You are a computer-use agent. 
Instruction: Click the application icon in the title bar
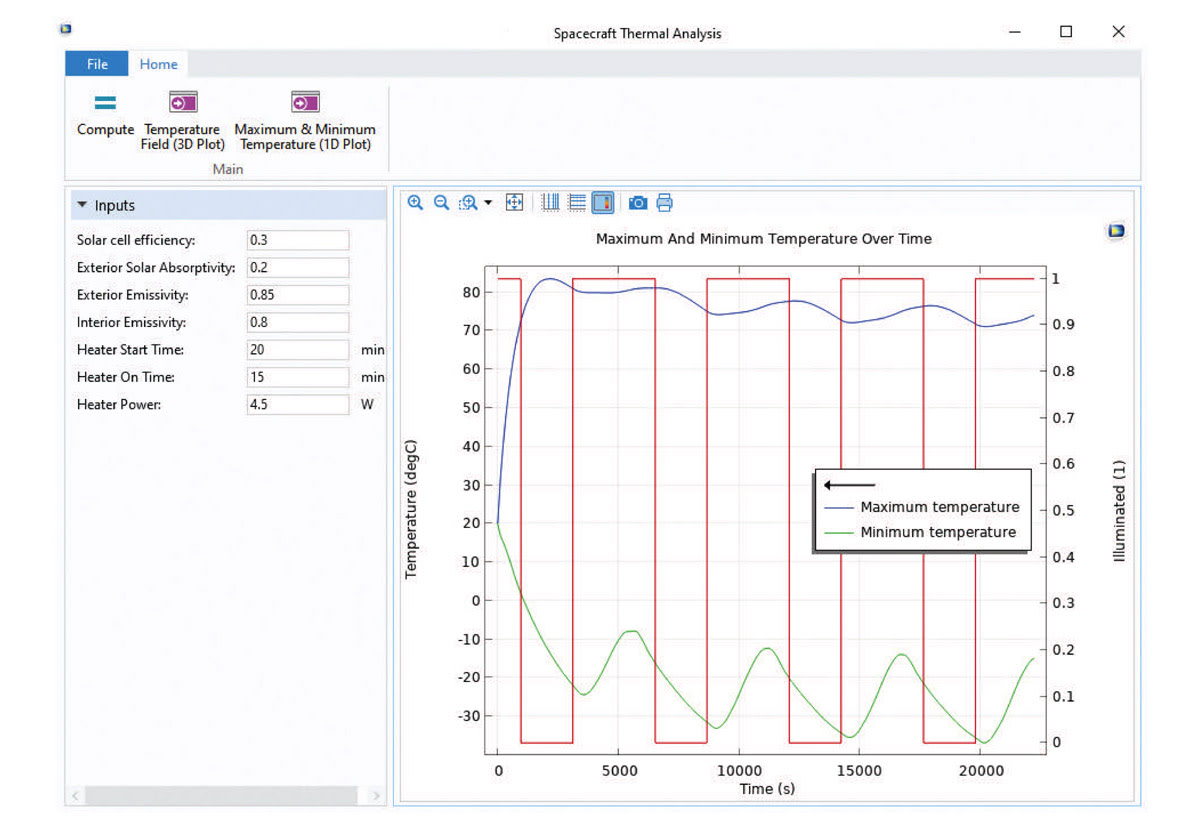[x=65, y=30]
